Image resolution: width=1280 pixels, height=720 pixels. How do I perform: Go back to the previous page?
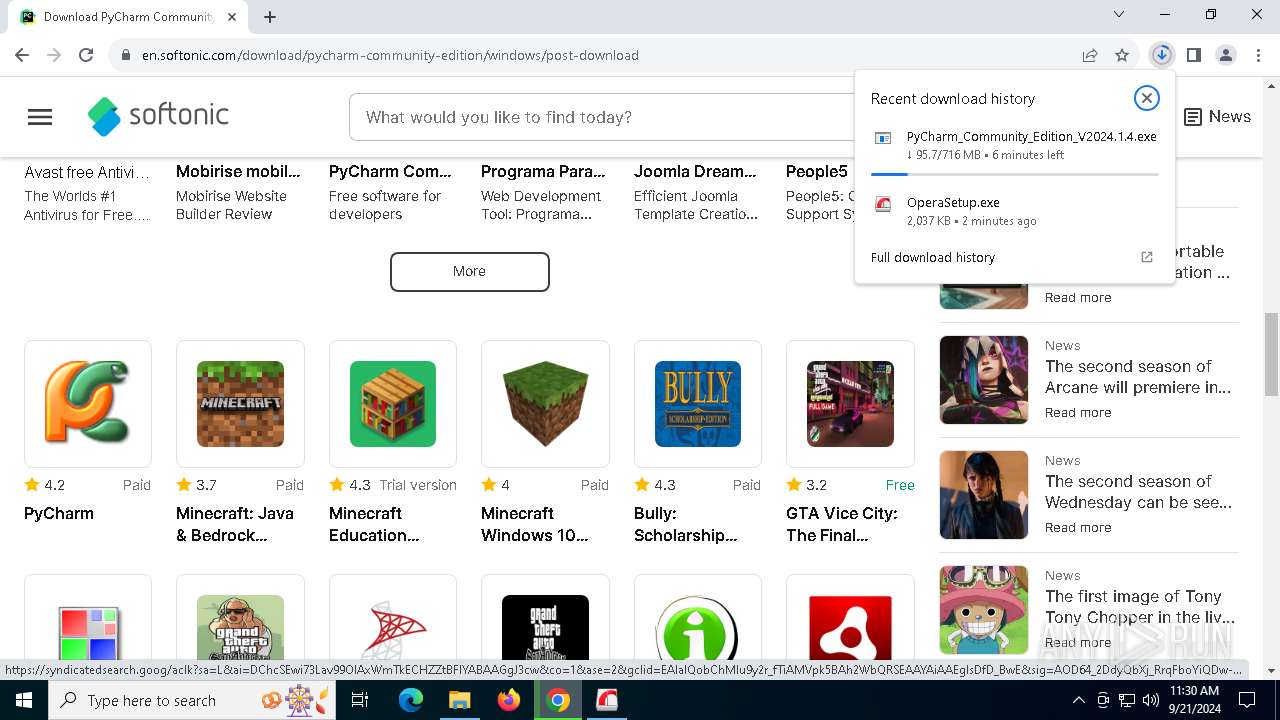[x=22, y=55]
